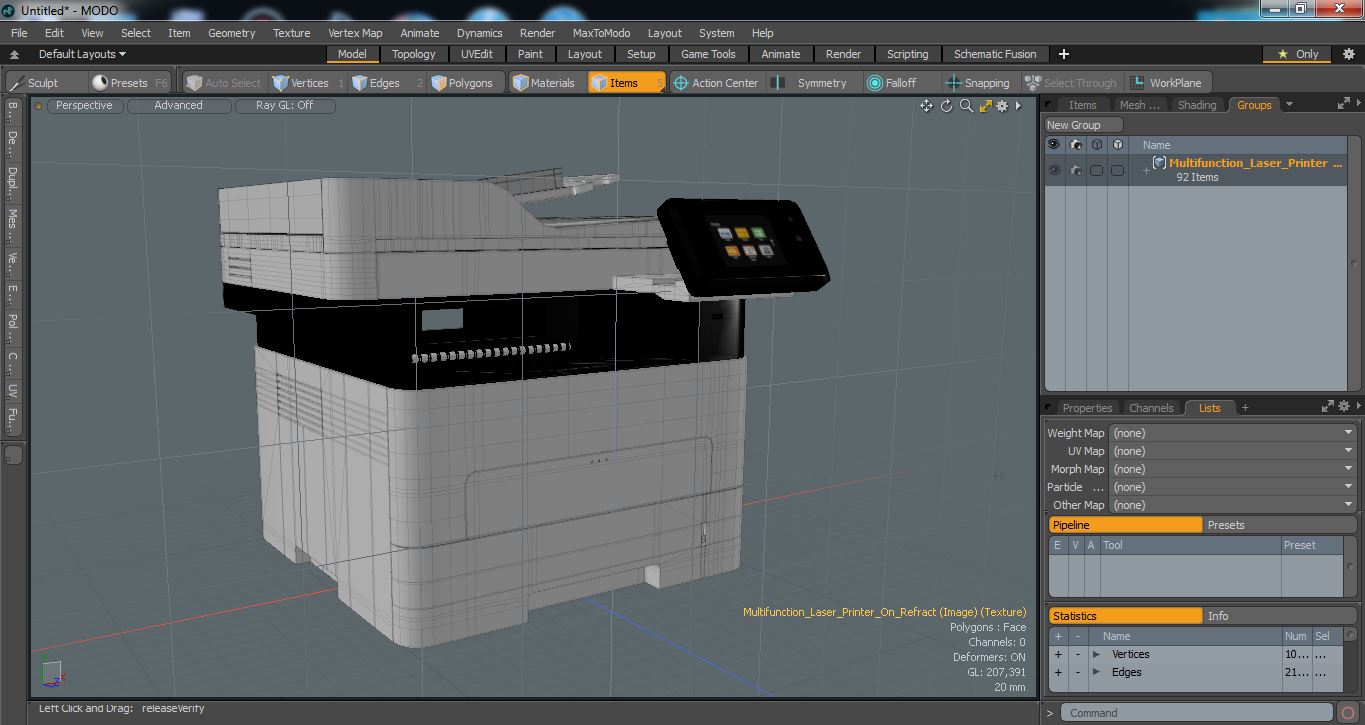Open the Vertex Map menu

pyautogui.click(x=355, y=33)
